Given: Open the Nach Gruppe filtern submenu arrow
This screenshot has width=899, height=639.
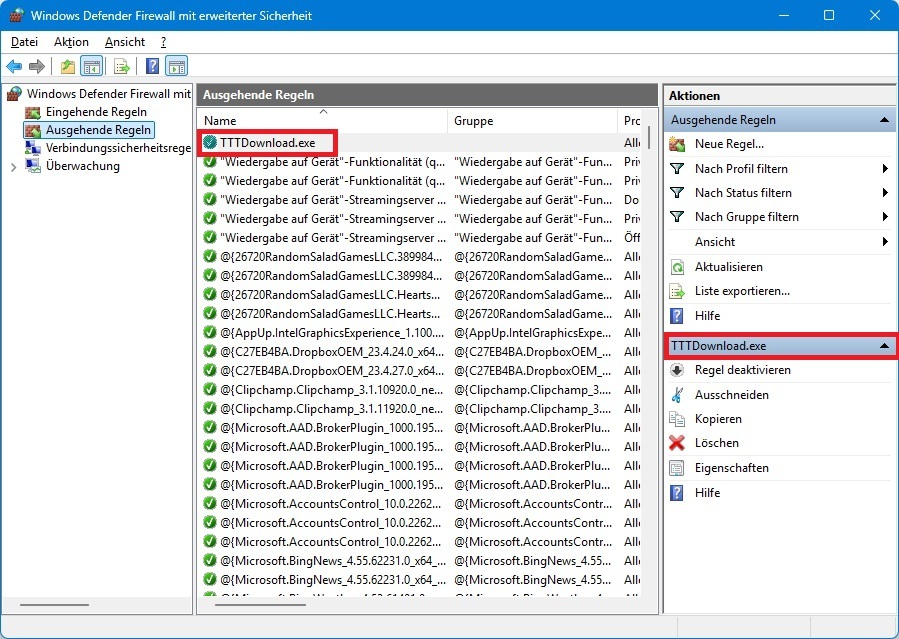Looking at the screenshot, I should [885, 217].
